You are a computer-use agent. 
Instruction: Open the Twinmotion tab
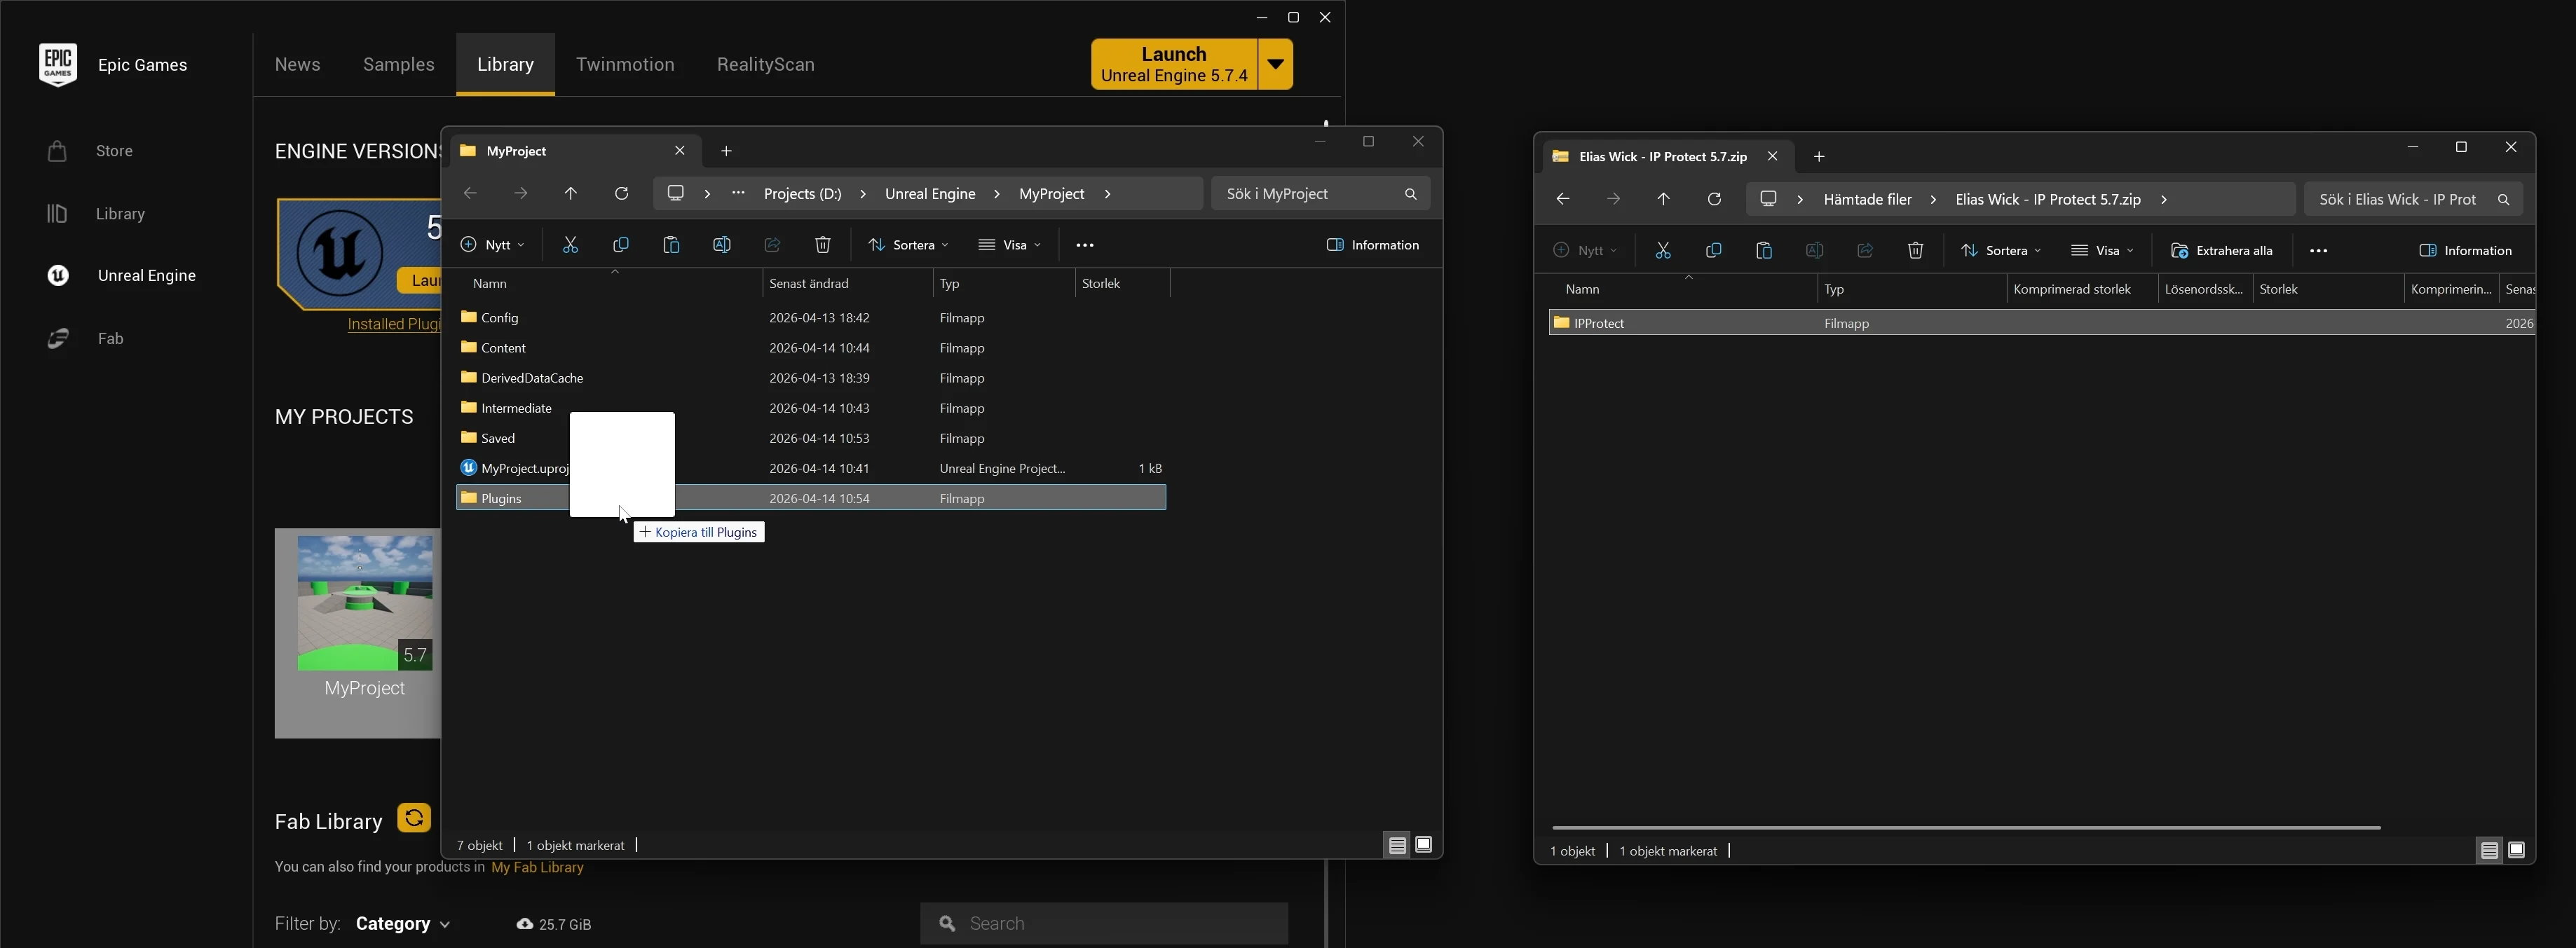coord(625,65)
